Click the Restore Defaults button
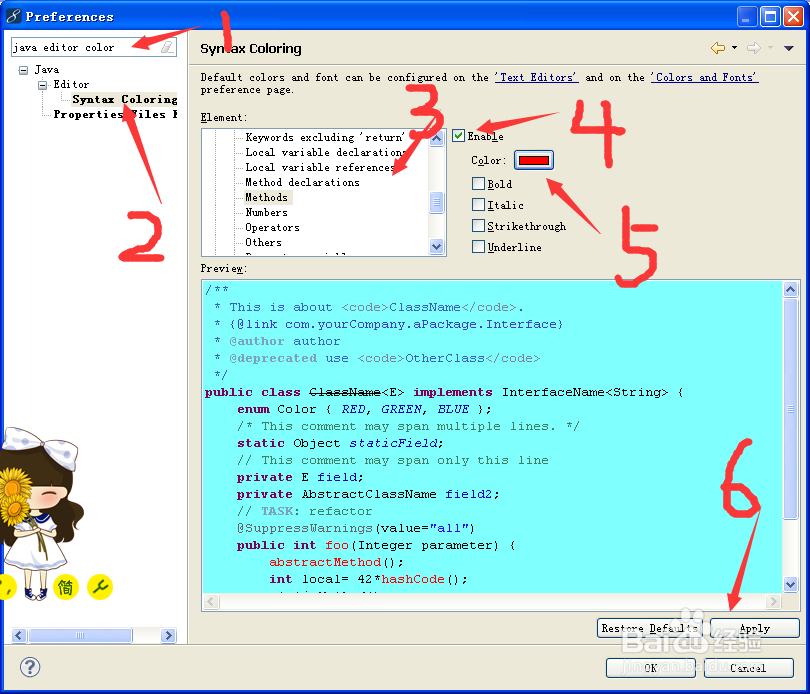 [x=649, y=628]
